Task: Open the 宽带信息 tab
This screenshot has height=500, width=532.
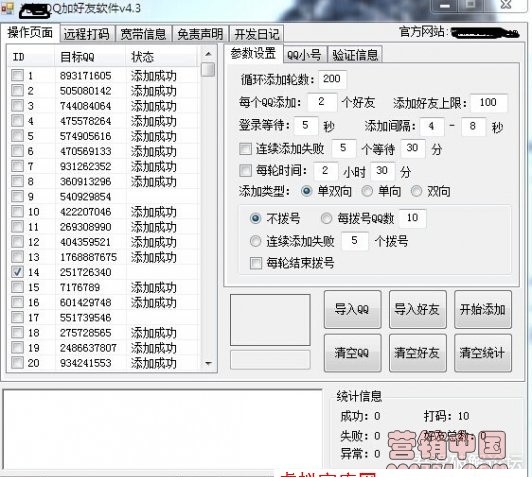Action: 144,34
